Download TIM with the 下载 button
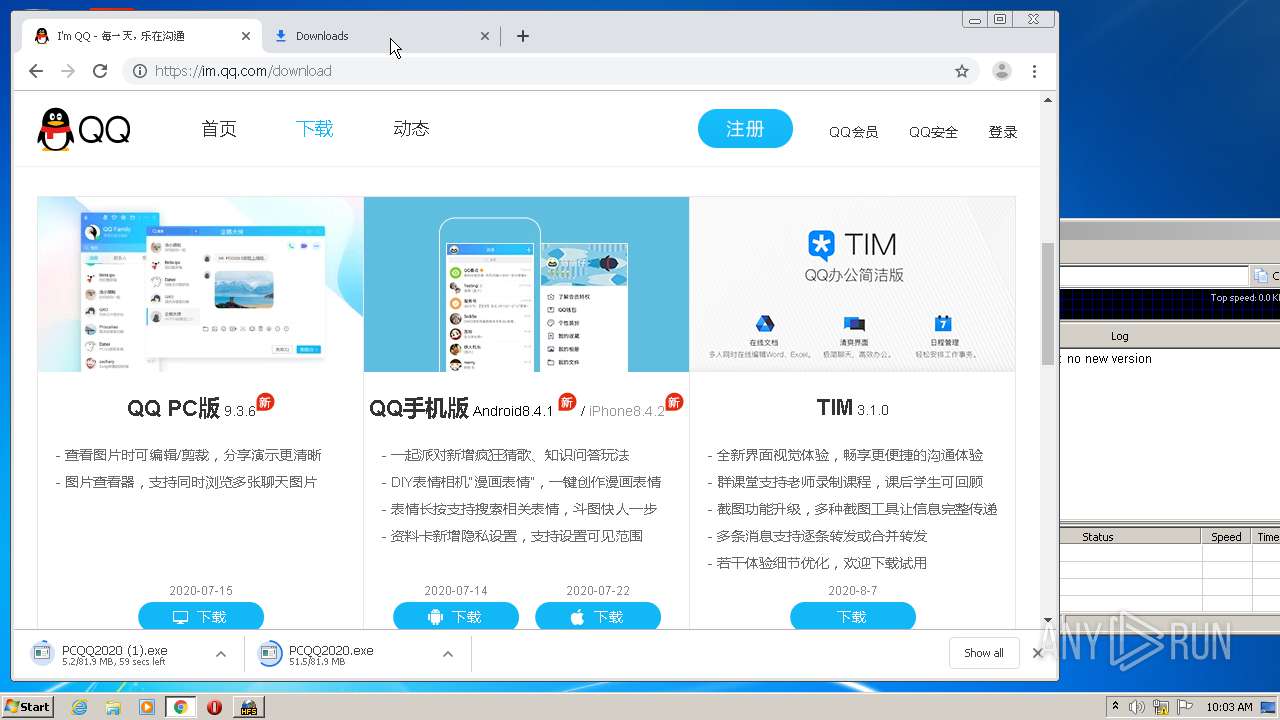Screen dimensions: 1280x720 (853, 616)
